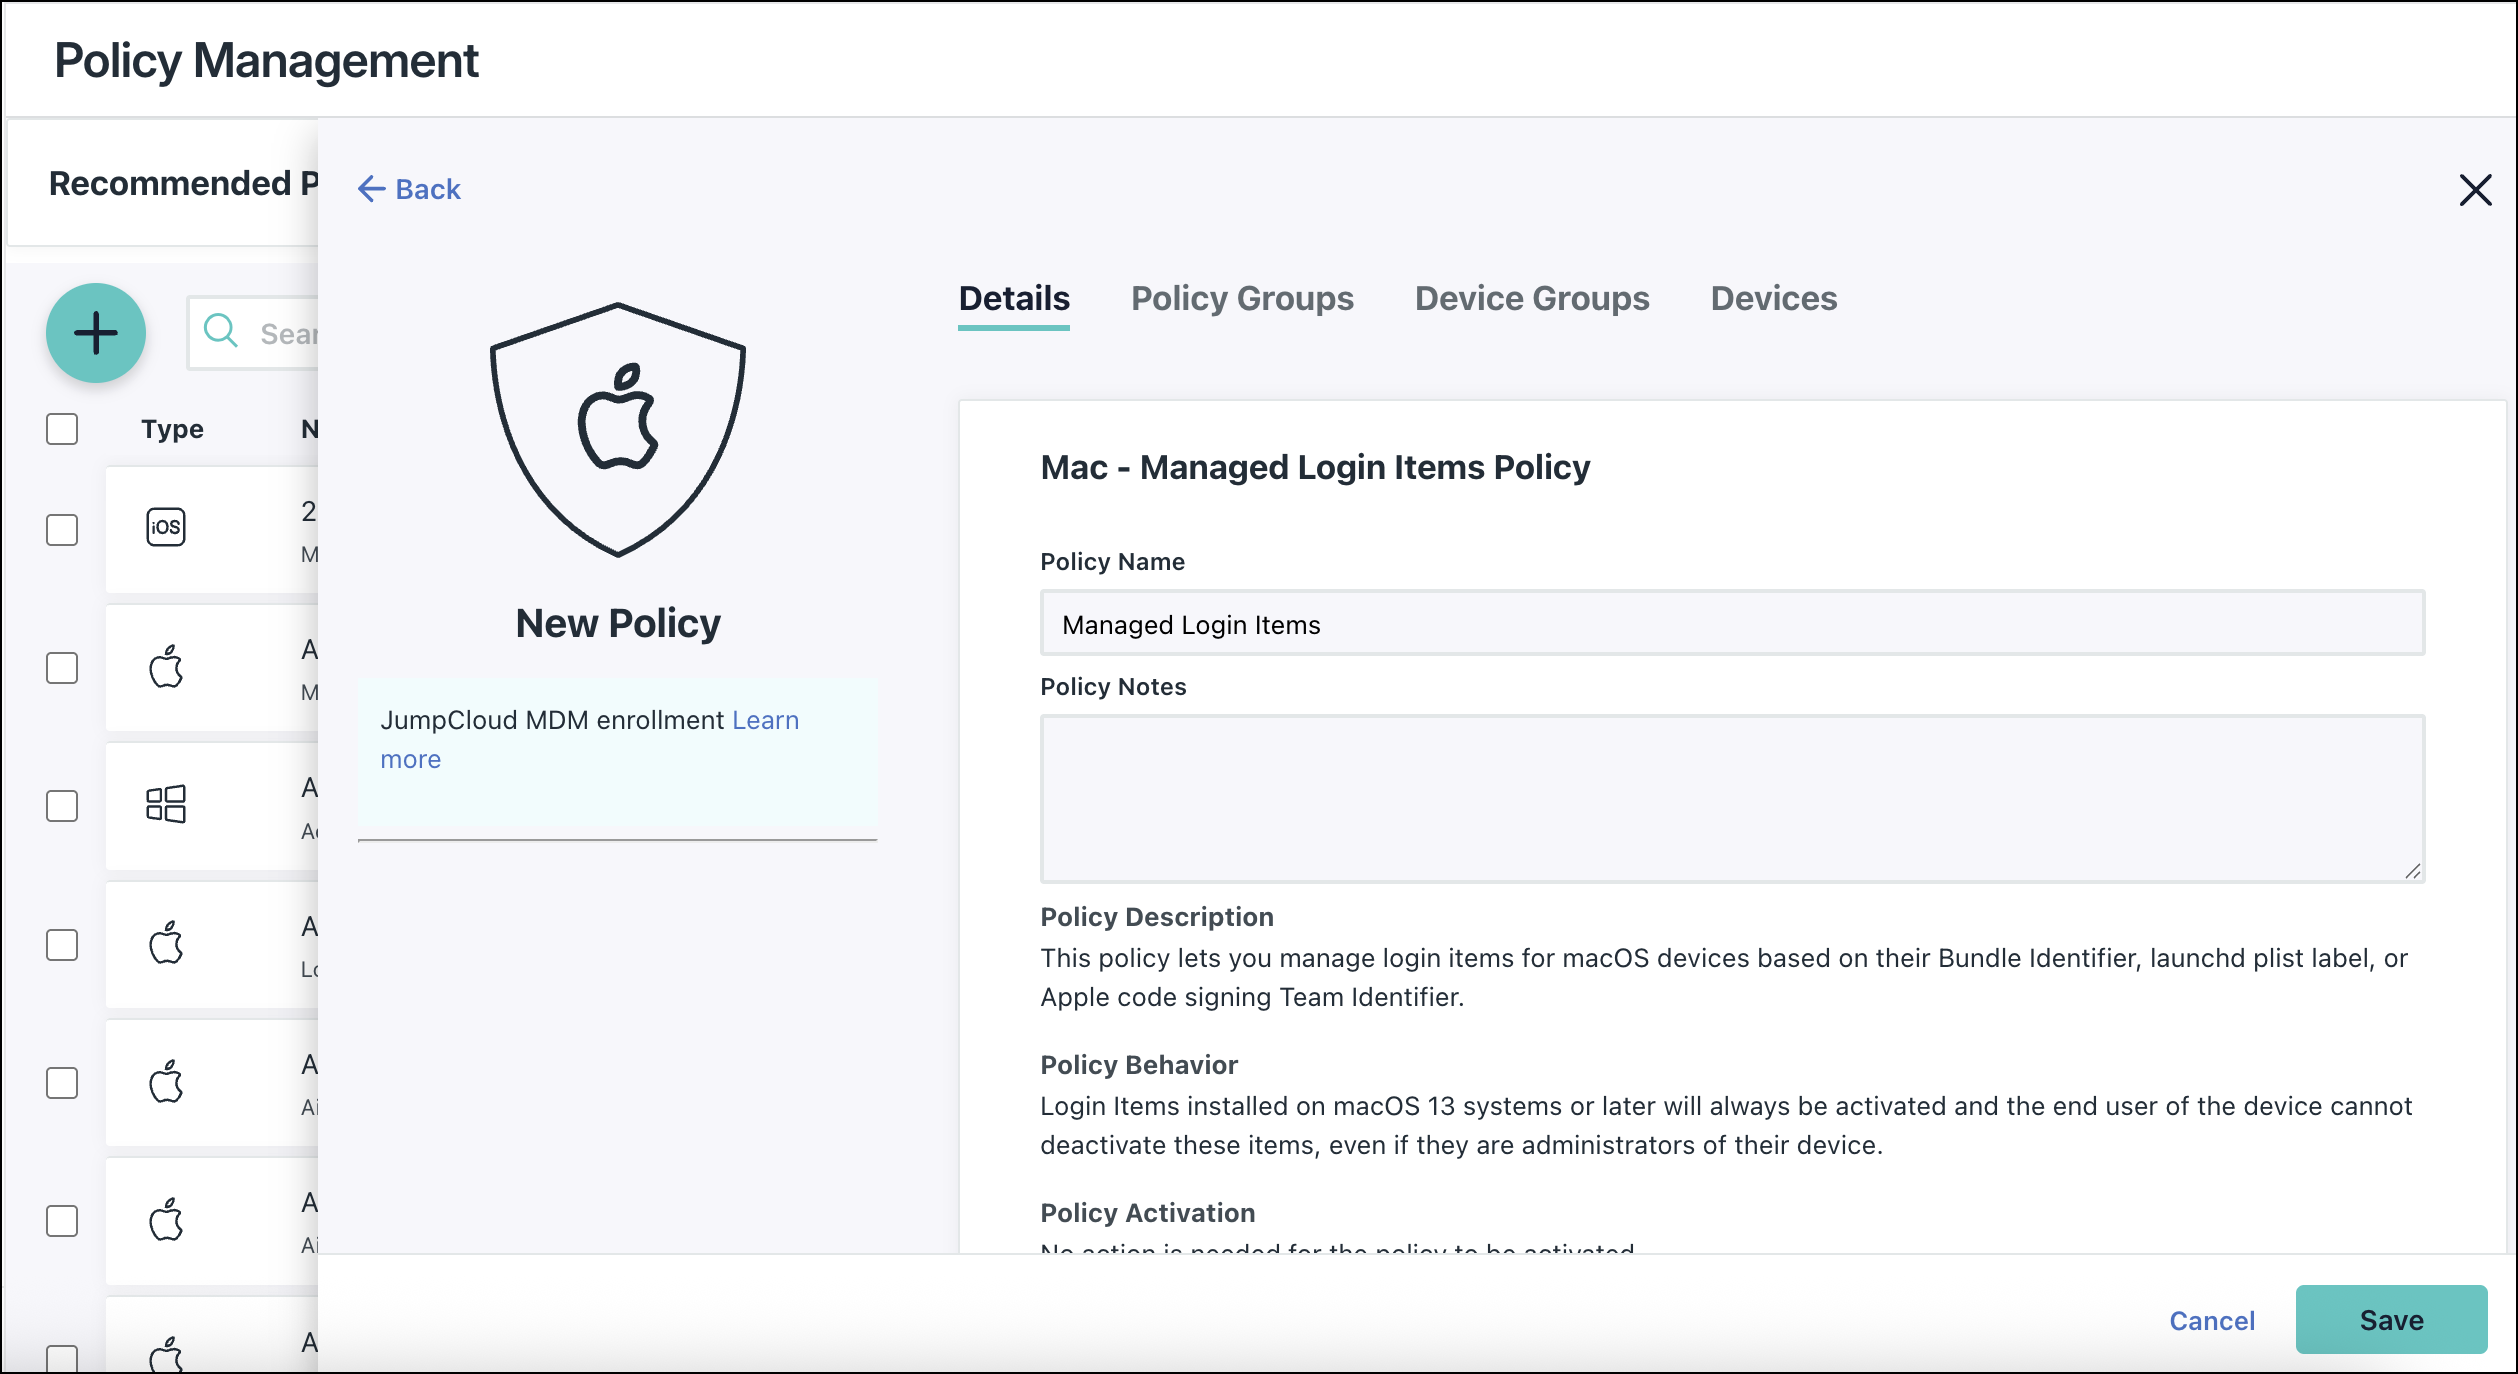Screen dimensions: 2518x1374
Task: Click the Apple shield New Policy icon
Action: pyautogui.click(x=617, y=430)
